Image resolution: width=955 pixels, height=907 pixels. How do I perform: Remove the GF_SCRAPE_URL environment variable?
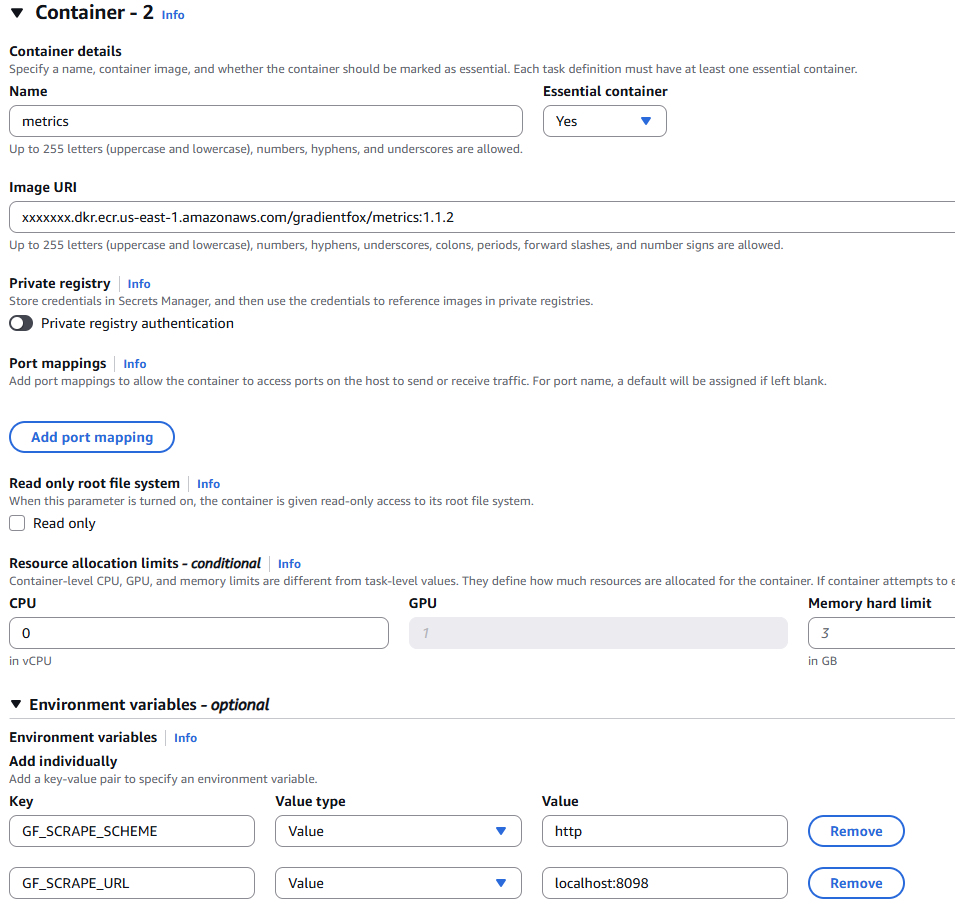(855, 883)
